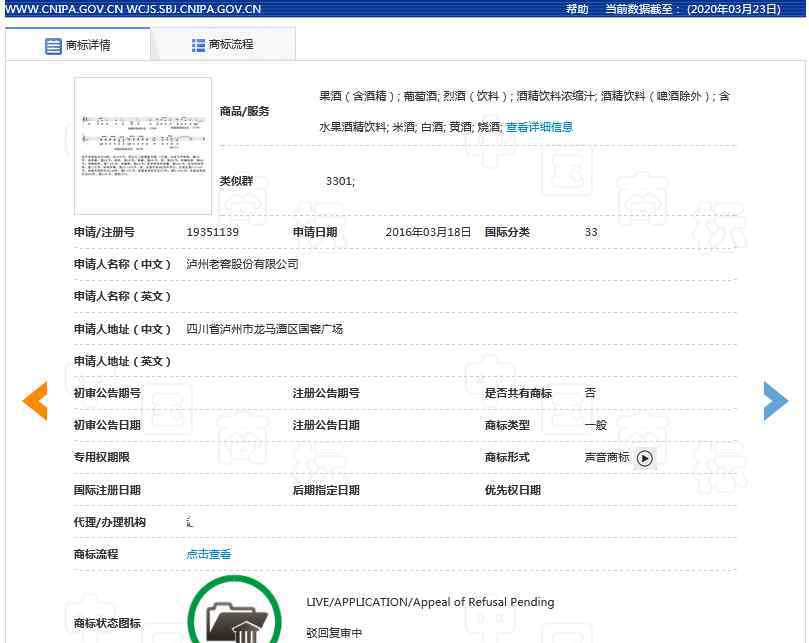
Task: Go to next trademark with blue arrow
Action: (x=775, y=401)
